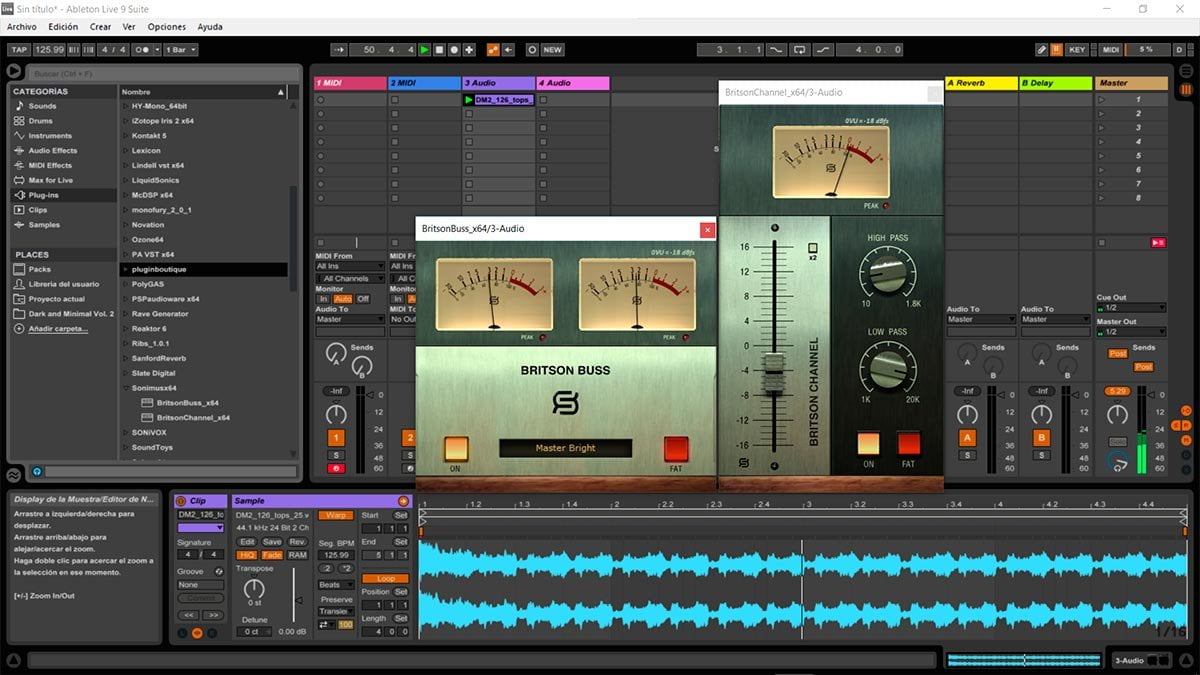Toggle the Warp button

(x=336, y=515)
